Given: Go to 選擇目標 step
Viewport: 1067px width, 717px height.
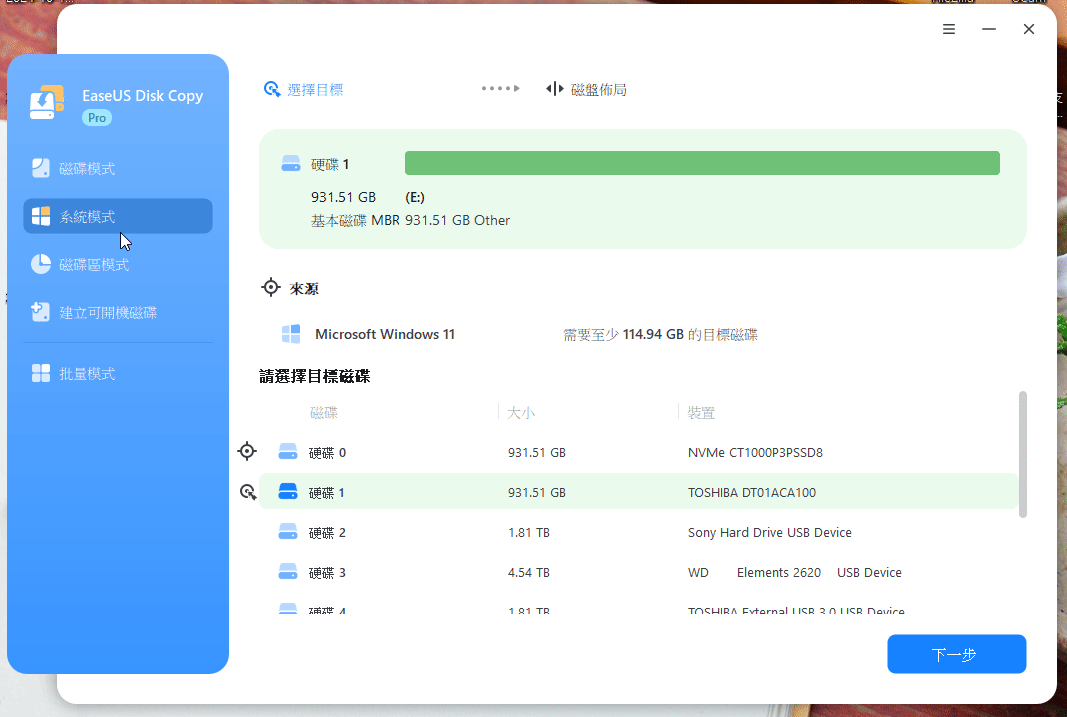Looking at the screenshot, I should point(315,90).
